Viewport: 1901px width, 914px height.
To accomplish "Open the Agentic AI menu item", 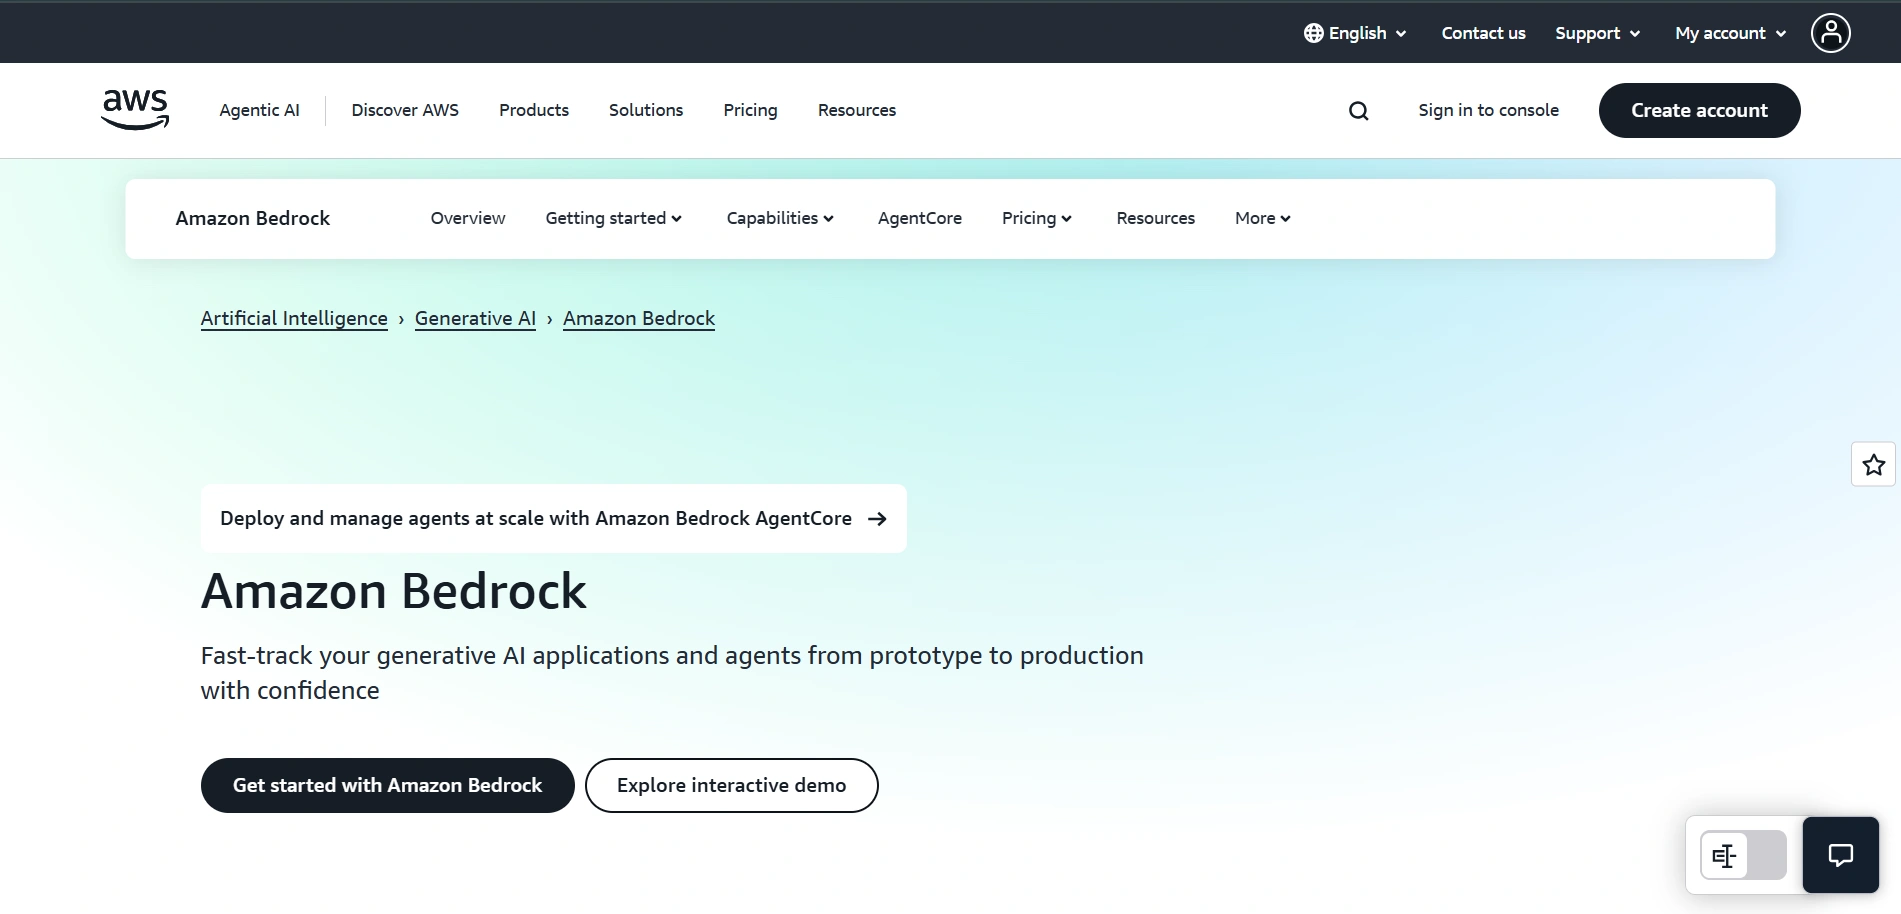I will click(x=259, y=110).
